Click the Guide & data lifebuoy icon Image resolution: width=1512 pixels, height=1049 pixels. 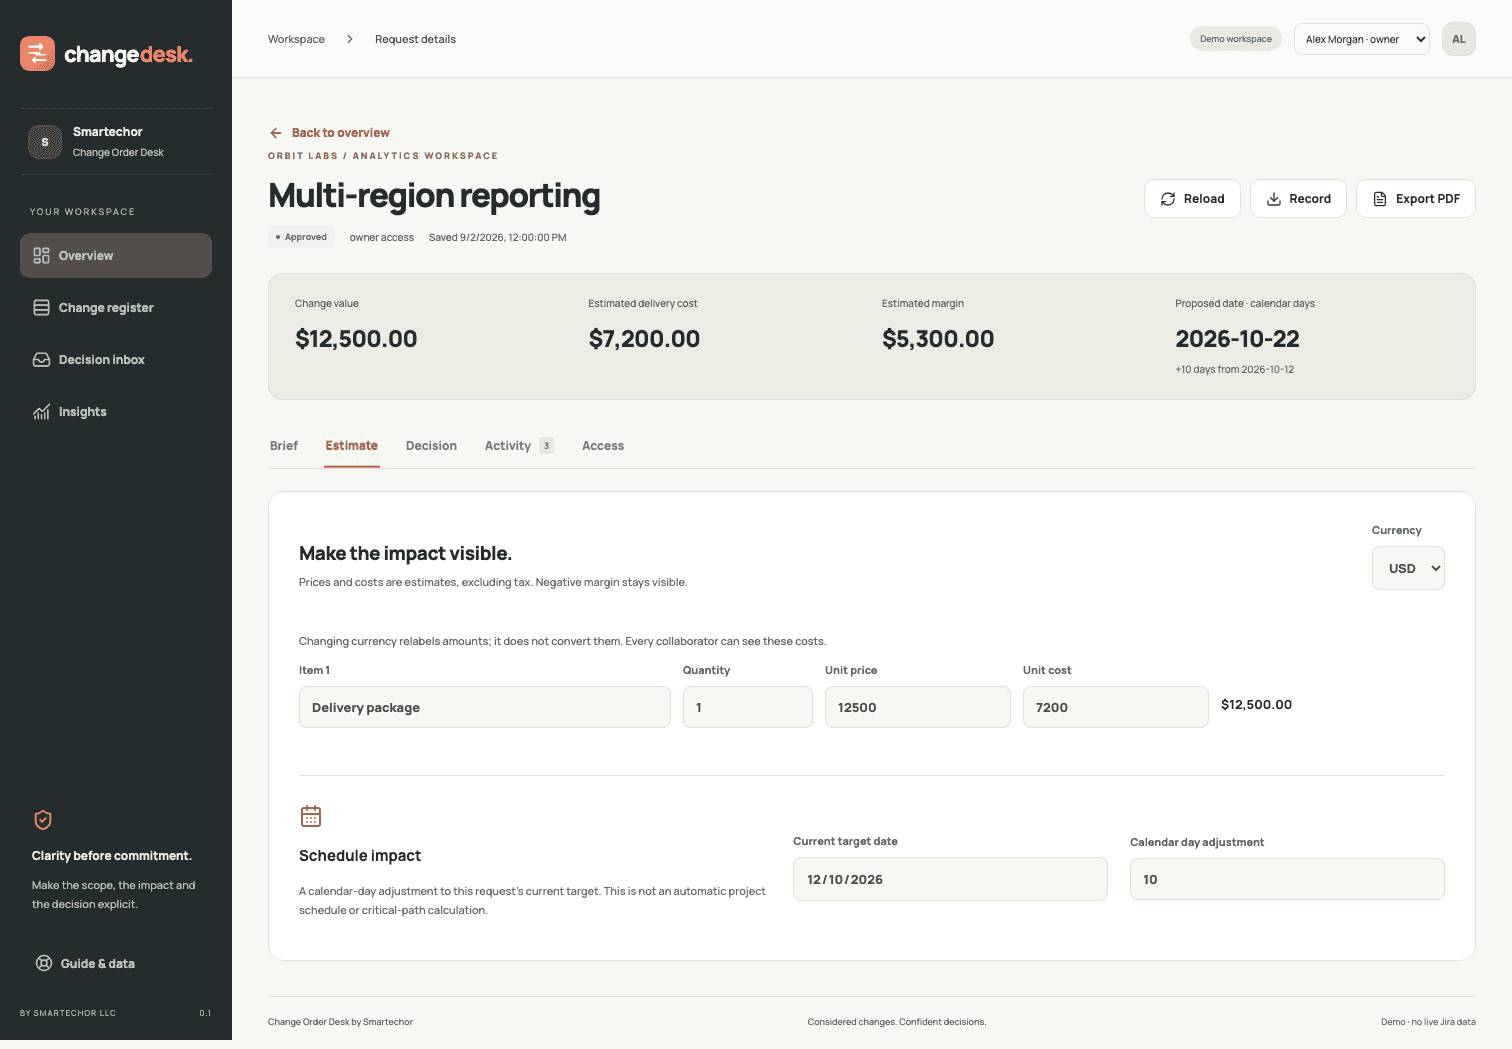[x=44, y=964]
